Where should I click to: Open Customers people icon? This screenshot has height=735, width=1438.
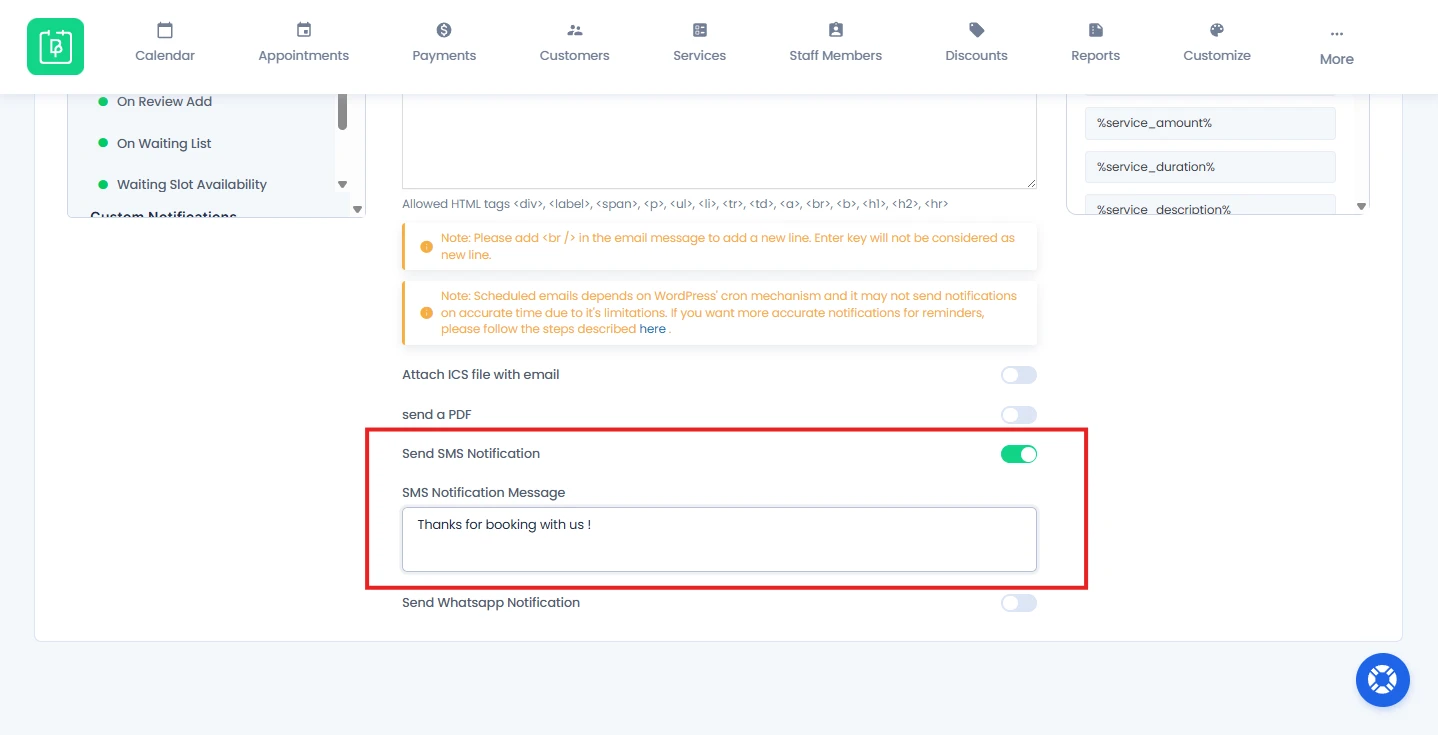[x=574, y=31]
